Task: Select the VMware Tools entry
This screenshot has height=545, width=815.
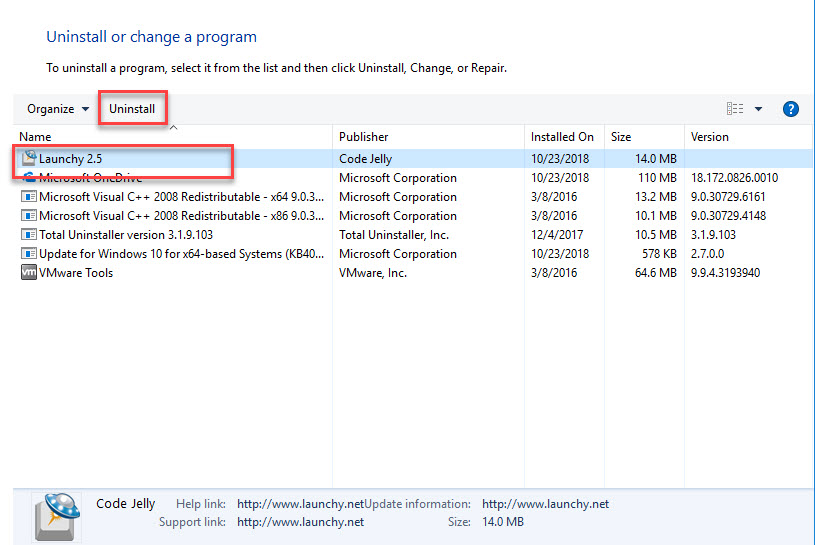Action: pyautogui.click(x=413, y=272)
